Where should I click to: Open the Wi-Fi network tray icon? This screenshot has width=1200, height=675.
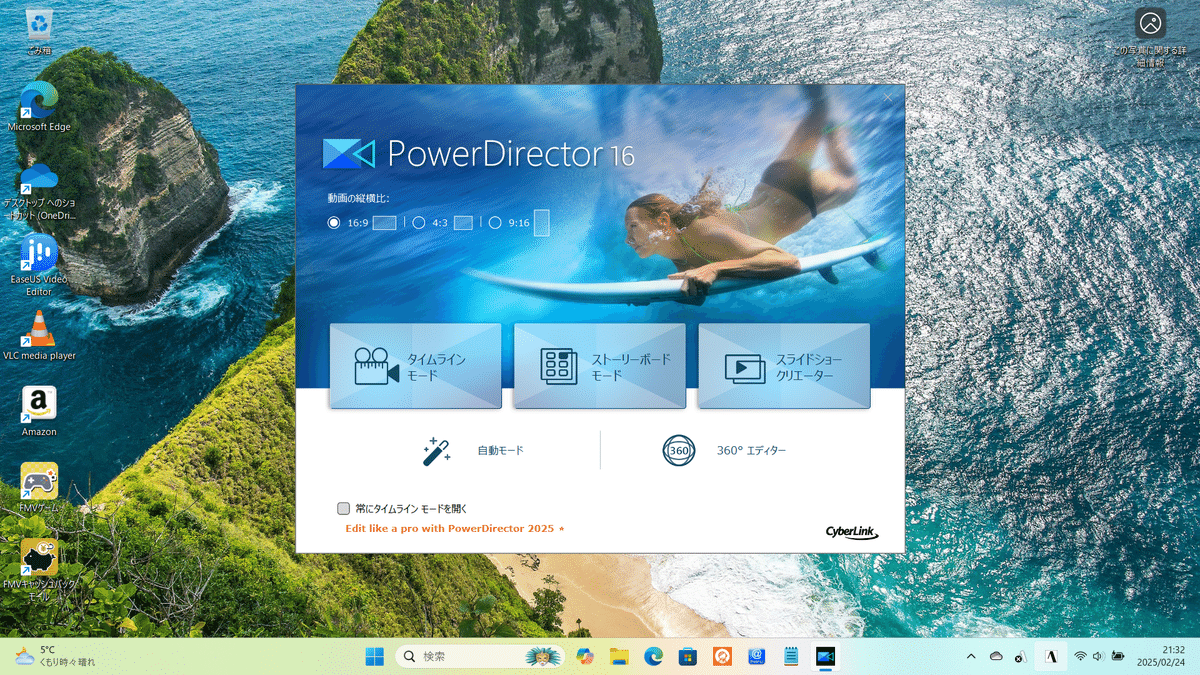1080,656
